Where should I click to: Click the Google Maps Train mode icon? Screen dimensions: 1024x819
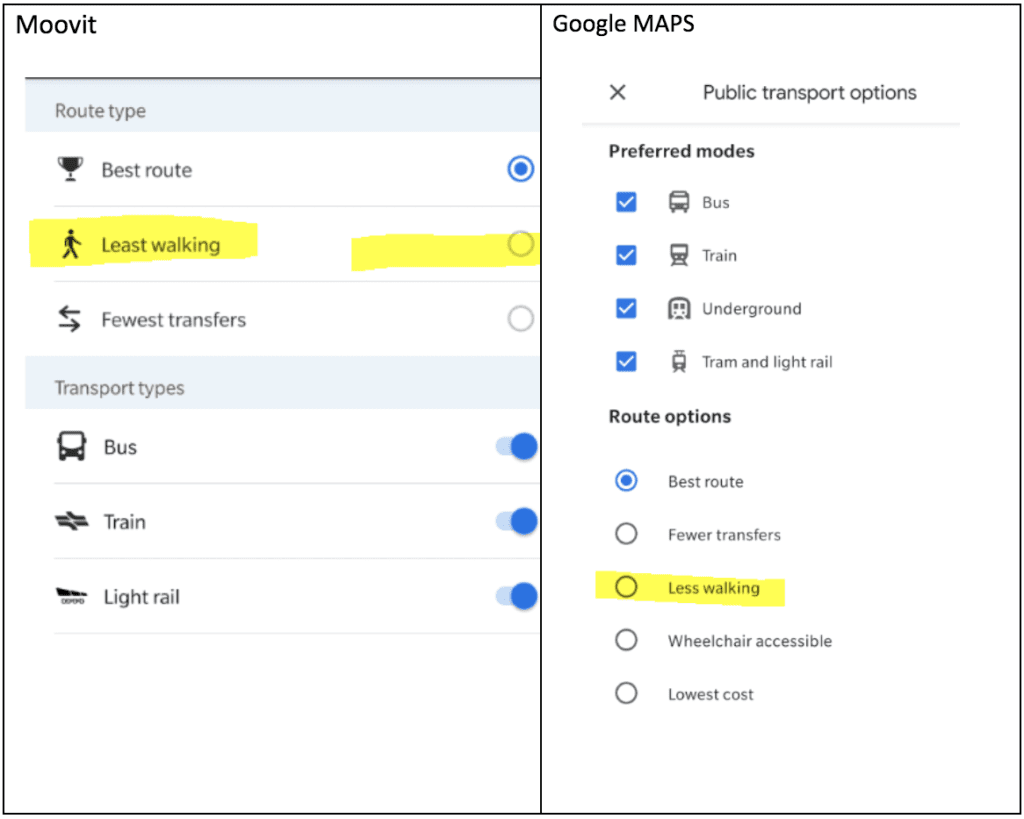(x=679, y=255)
